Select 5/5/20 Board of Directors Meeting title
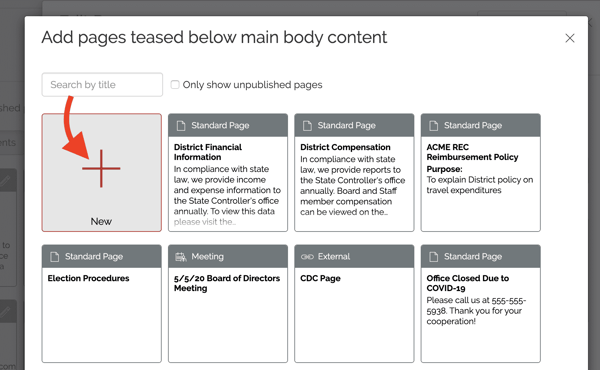 [x=227, y=284]
